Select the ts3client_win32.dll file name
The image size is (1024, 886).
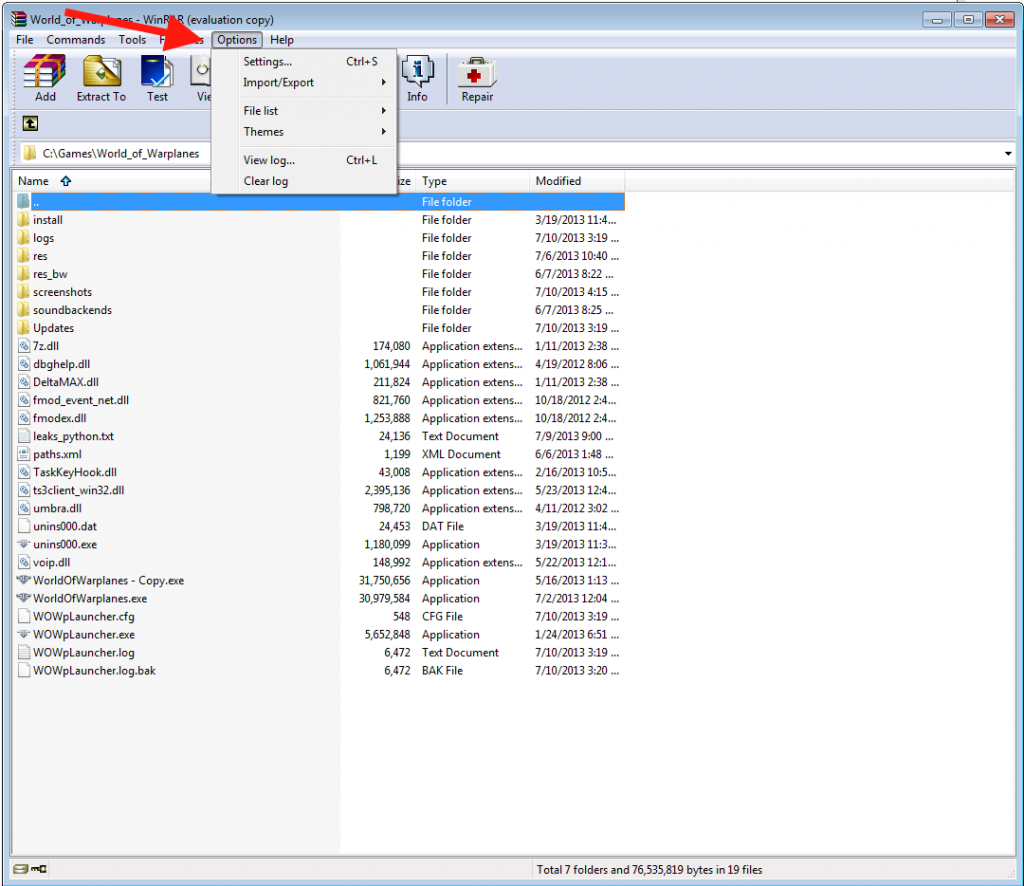[79, 490]
